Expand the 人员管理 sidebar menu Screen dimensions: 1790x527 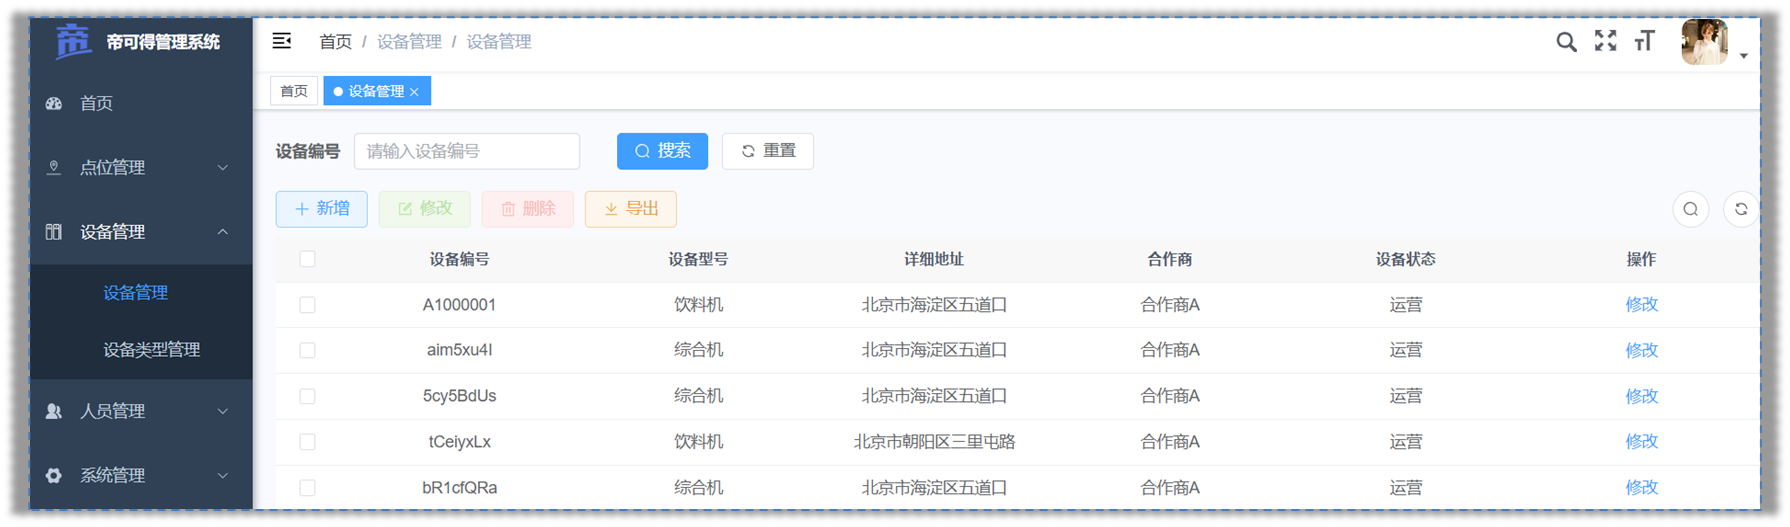click(141, 411)
